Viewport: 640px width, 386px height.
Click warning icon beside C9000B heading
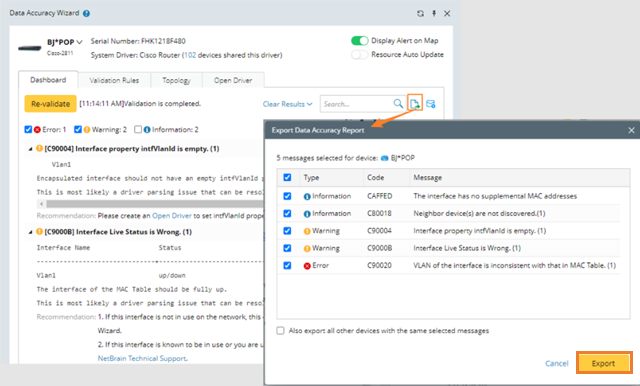pyautogui.click(x=39, y=231)
